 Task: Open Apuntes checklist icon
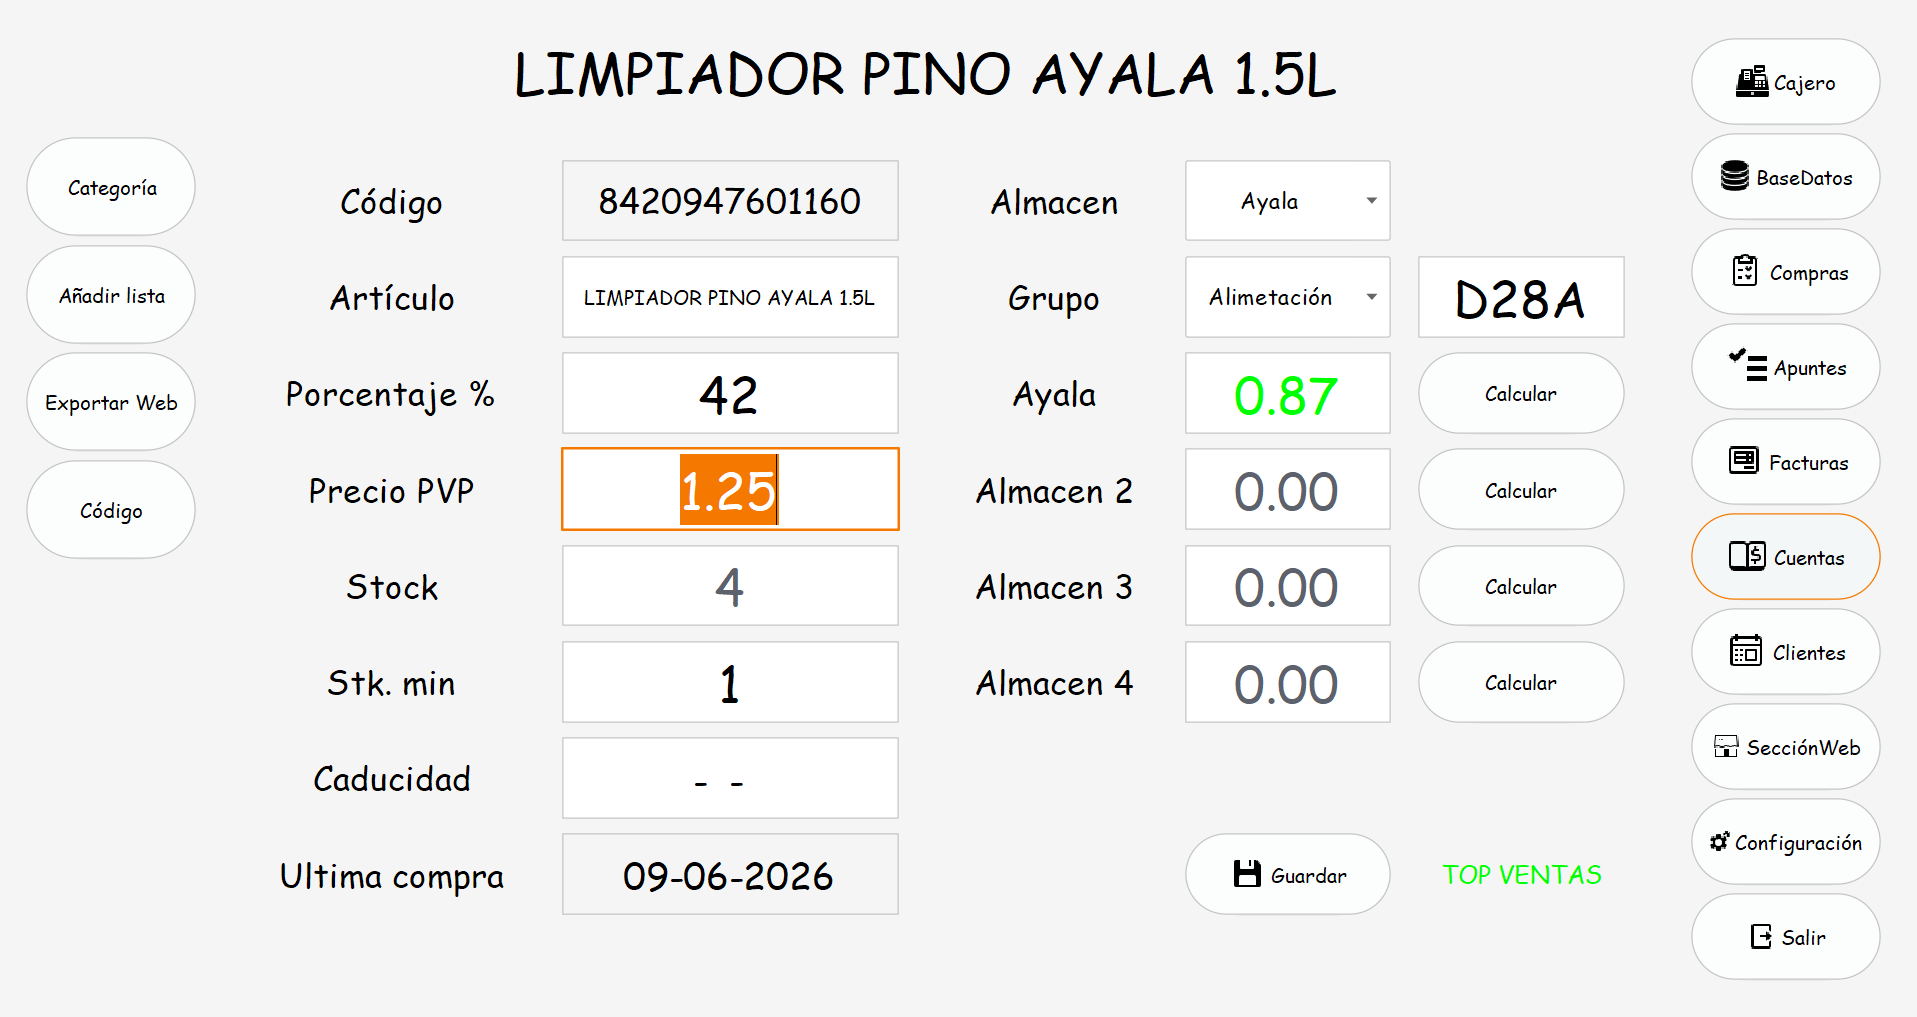point(1748,366)
